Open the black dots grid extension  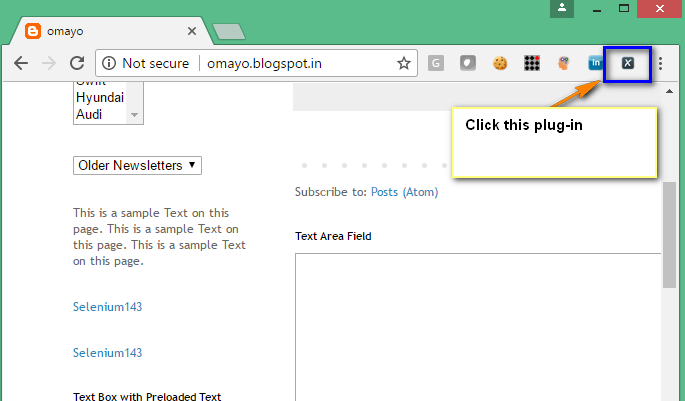[532, 63]
